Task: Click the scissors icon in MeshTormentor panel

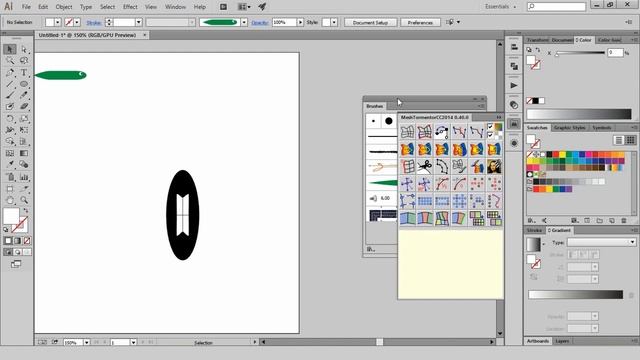Action: click(424, 167)
